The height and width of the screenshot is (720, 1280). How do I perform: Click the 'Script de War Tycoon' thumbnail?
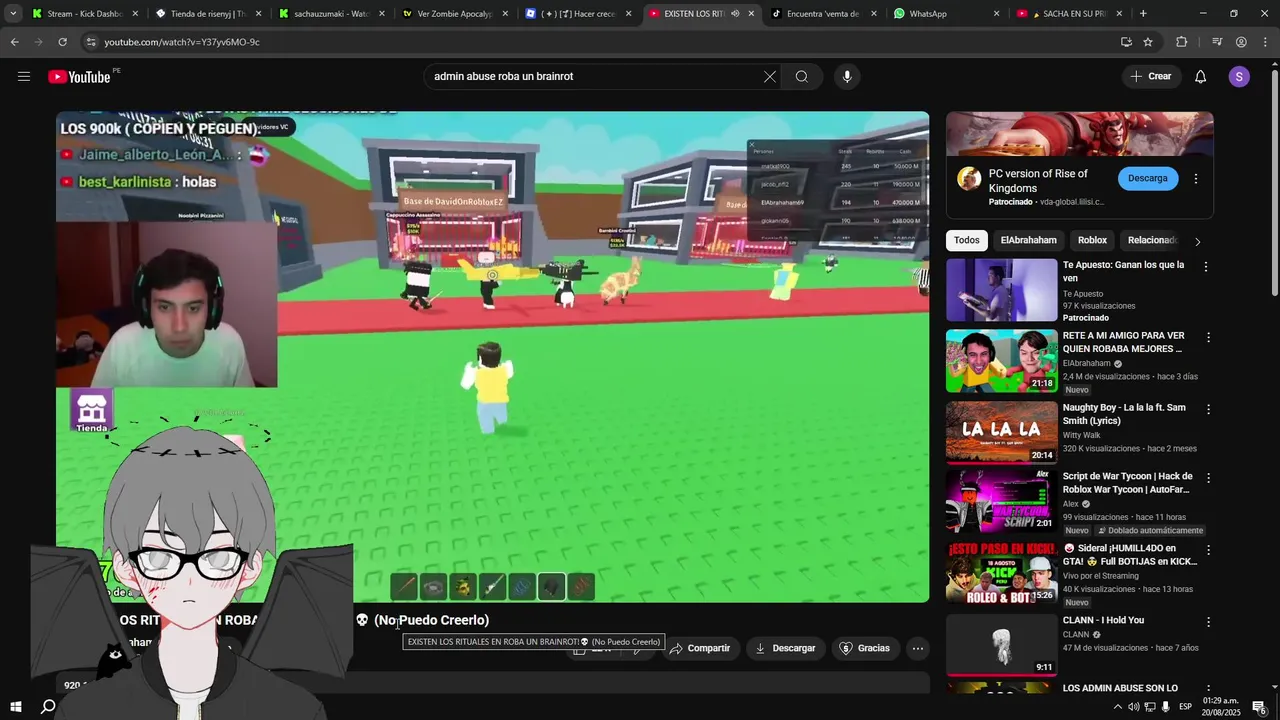coord(1001,501)
